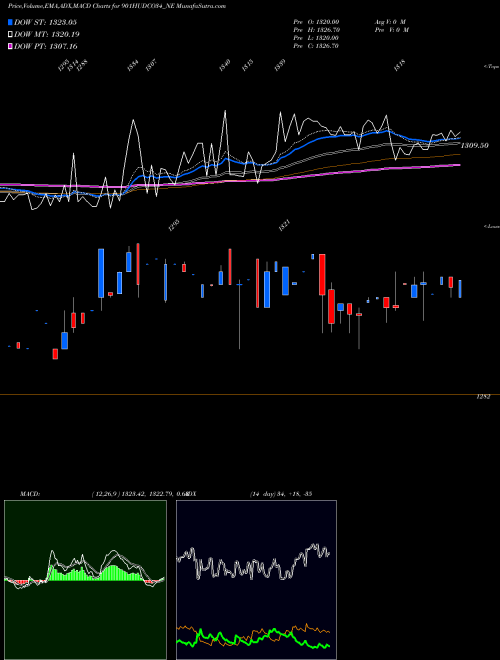Click the white DOW MT legend swatch
Screen dimensions: 500x660
(10, 35)
